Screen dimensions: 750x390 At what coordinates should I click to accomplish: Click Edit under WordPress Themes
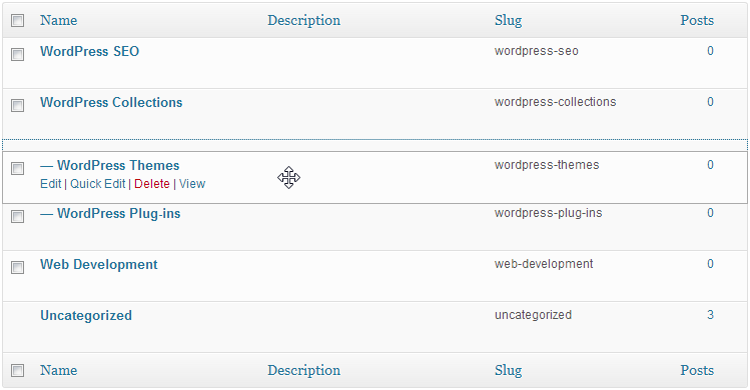[51, 184]
